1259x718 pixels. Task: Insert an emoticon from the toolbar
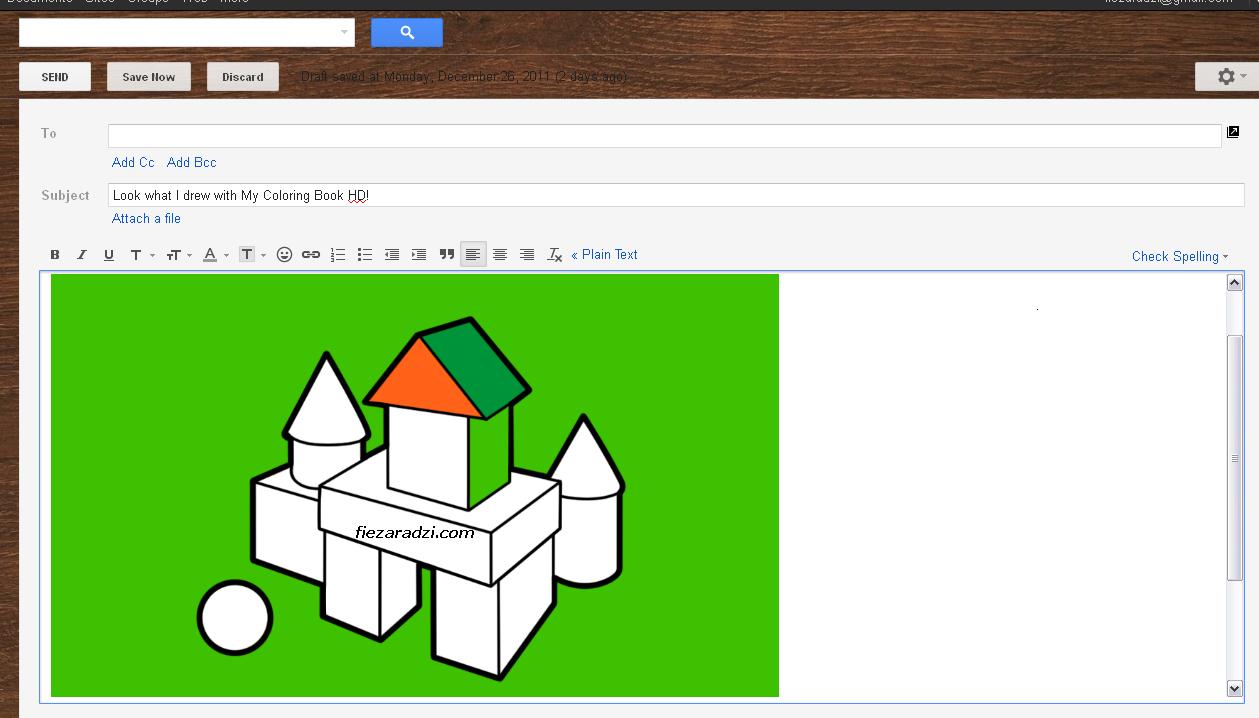click(284, 255)
